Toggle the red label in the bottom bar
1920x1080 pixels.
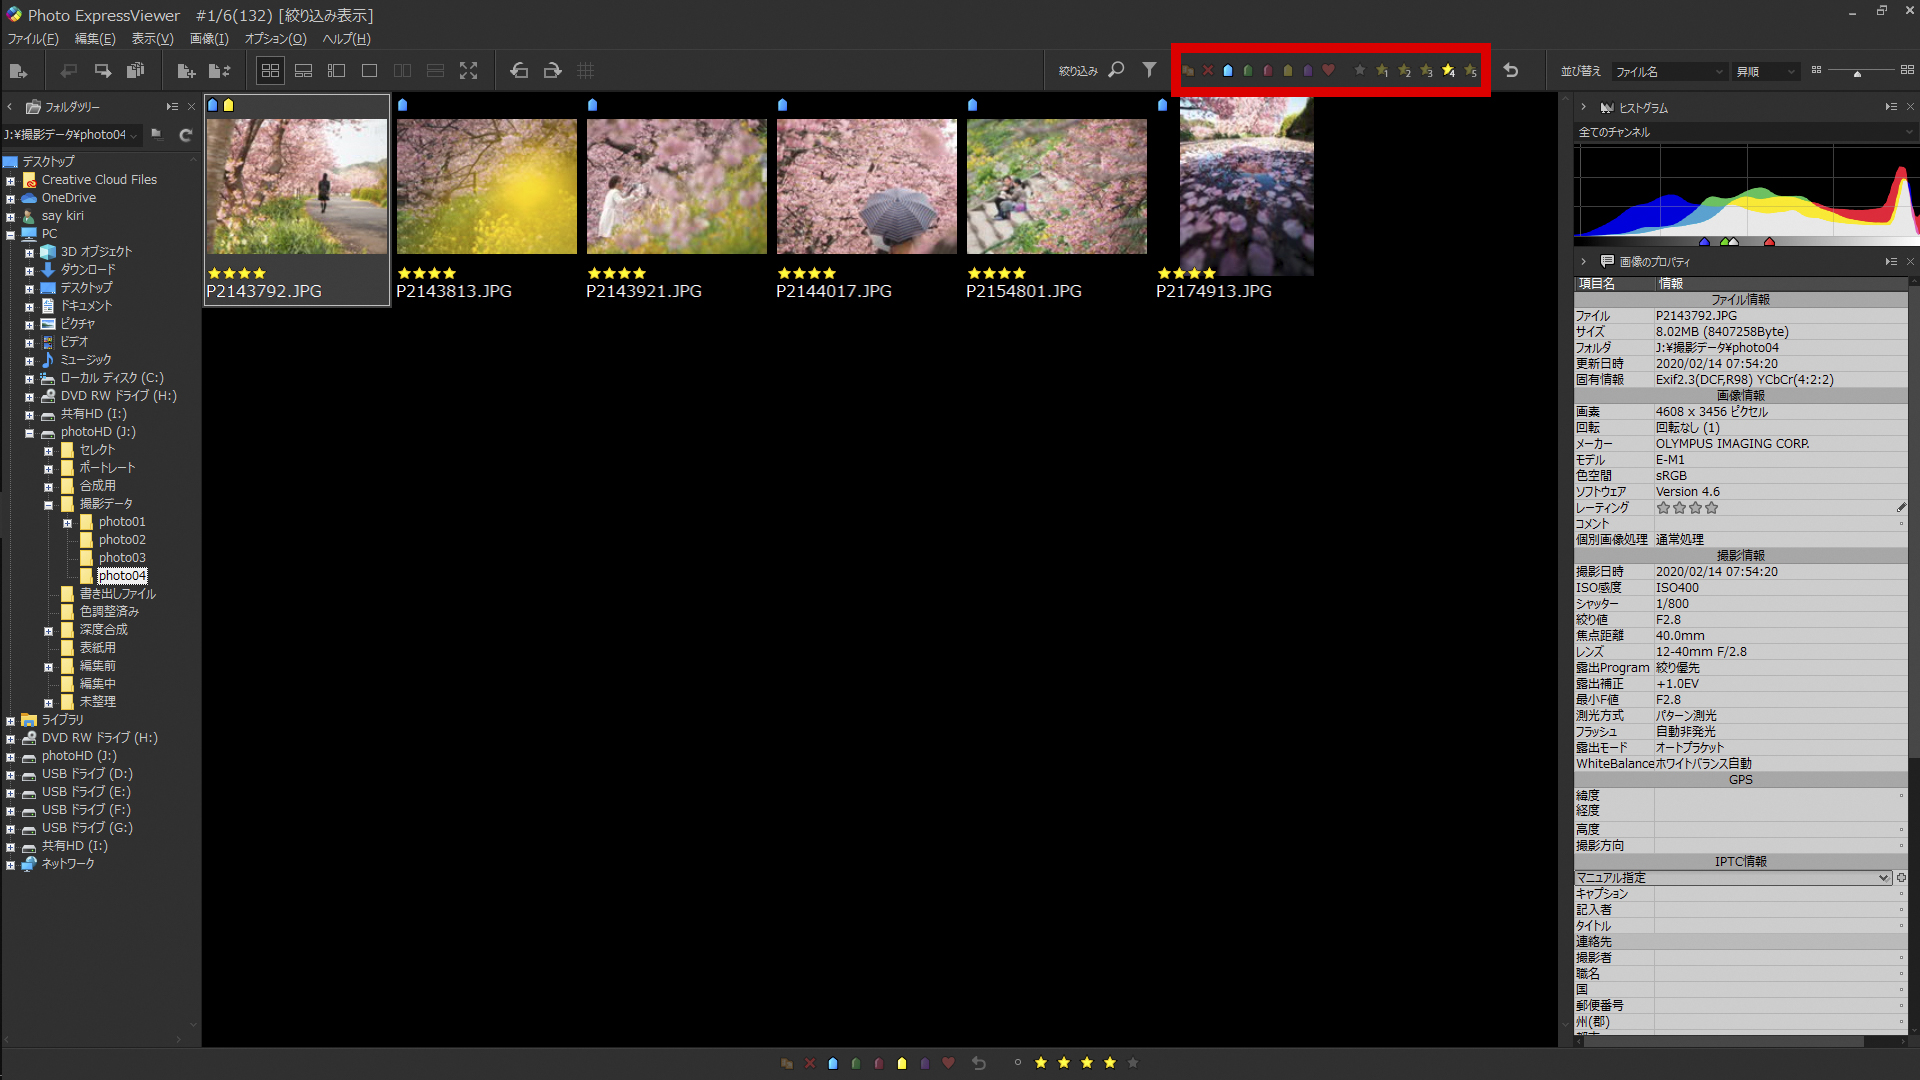pyautogui.click(x=879, y=1063)
